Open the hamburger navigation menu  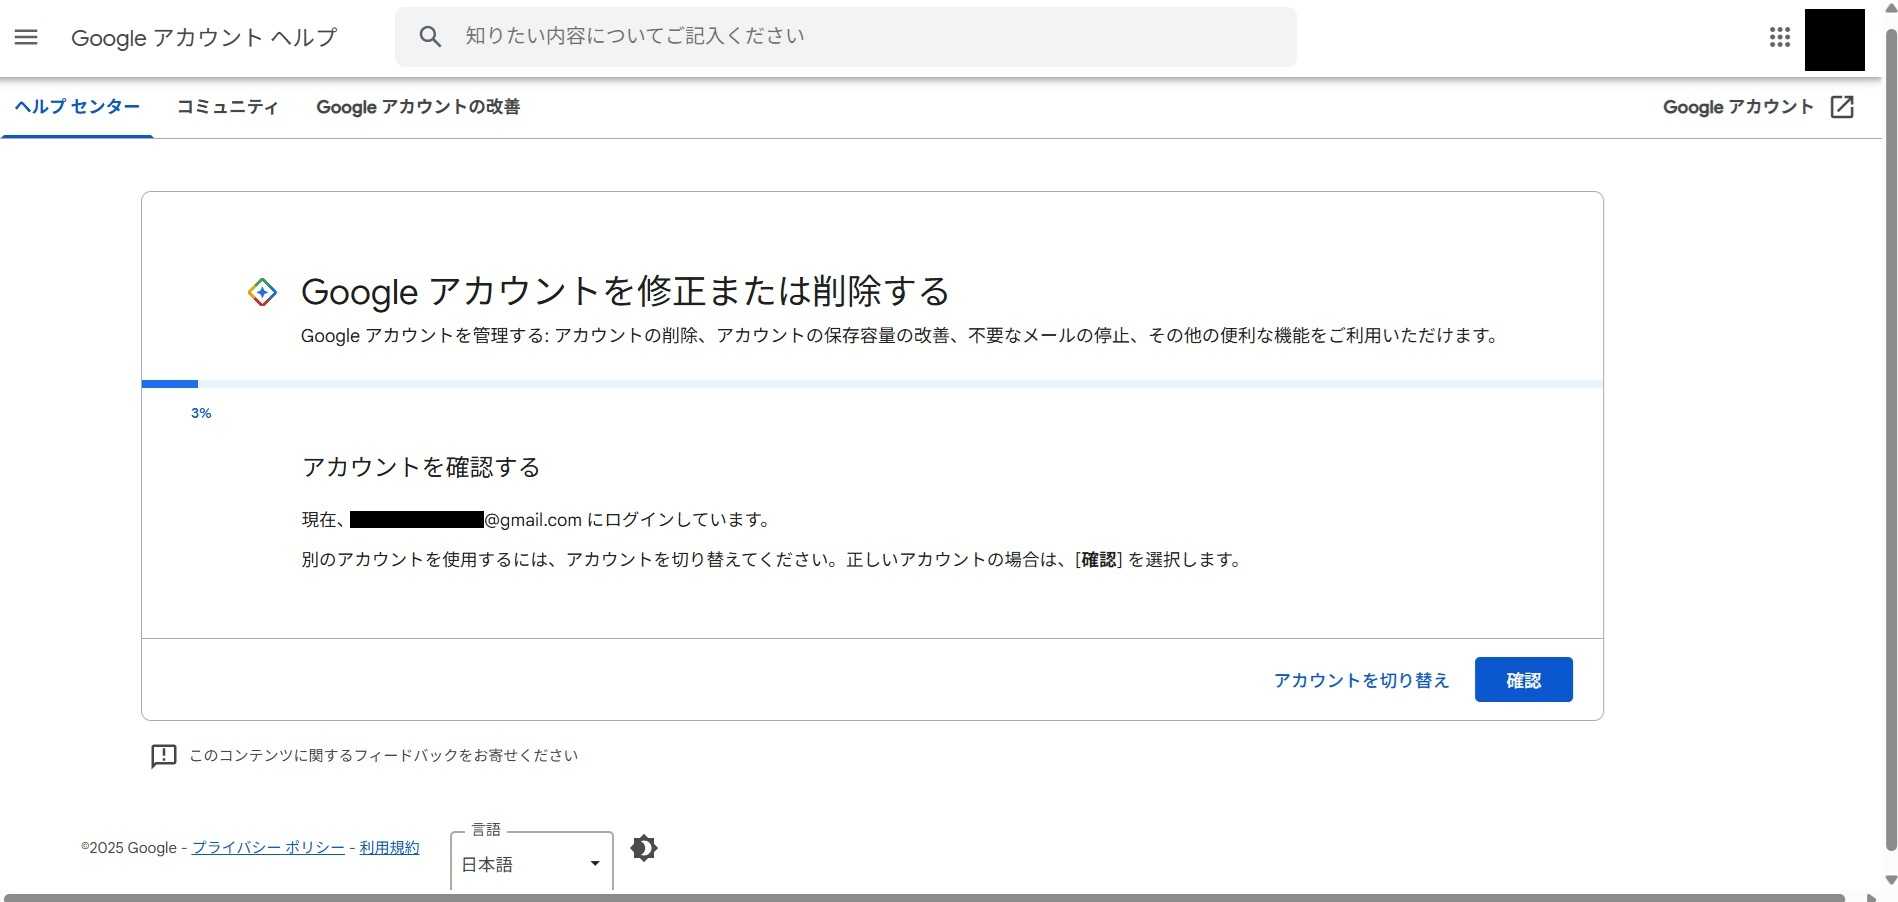pos(25,36)
